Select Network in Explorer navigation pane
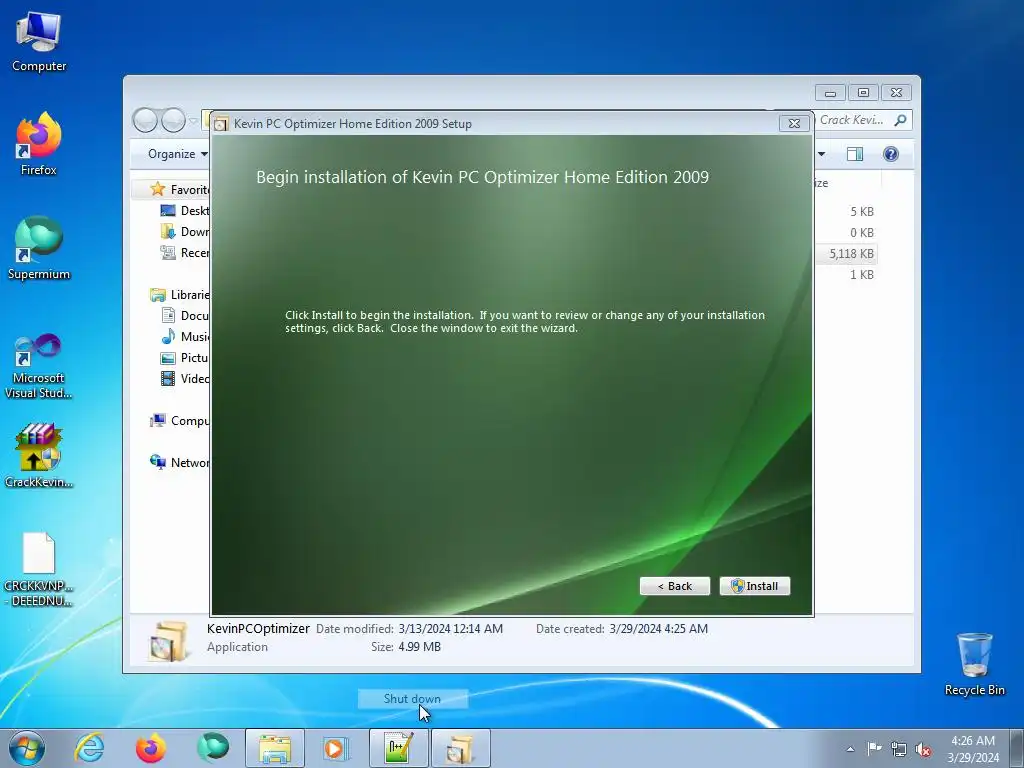The height and width of the screenshot is (768, 1024). [x=179, y=462]
